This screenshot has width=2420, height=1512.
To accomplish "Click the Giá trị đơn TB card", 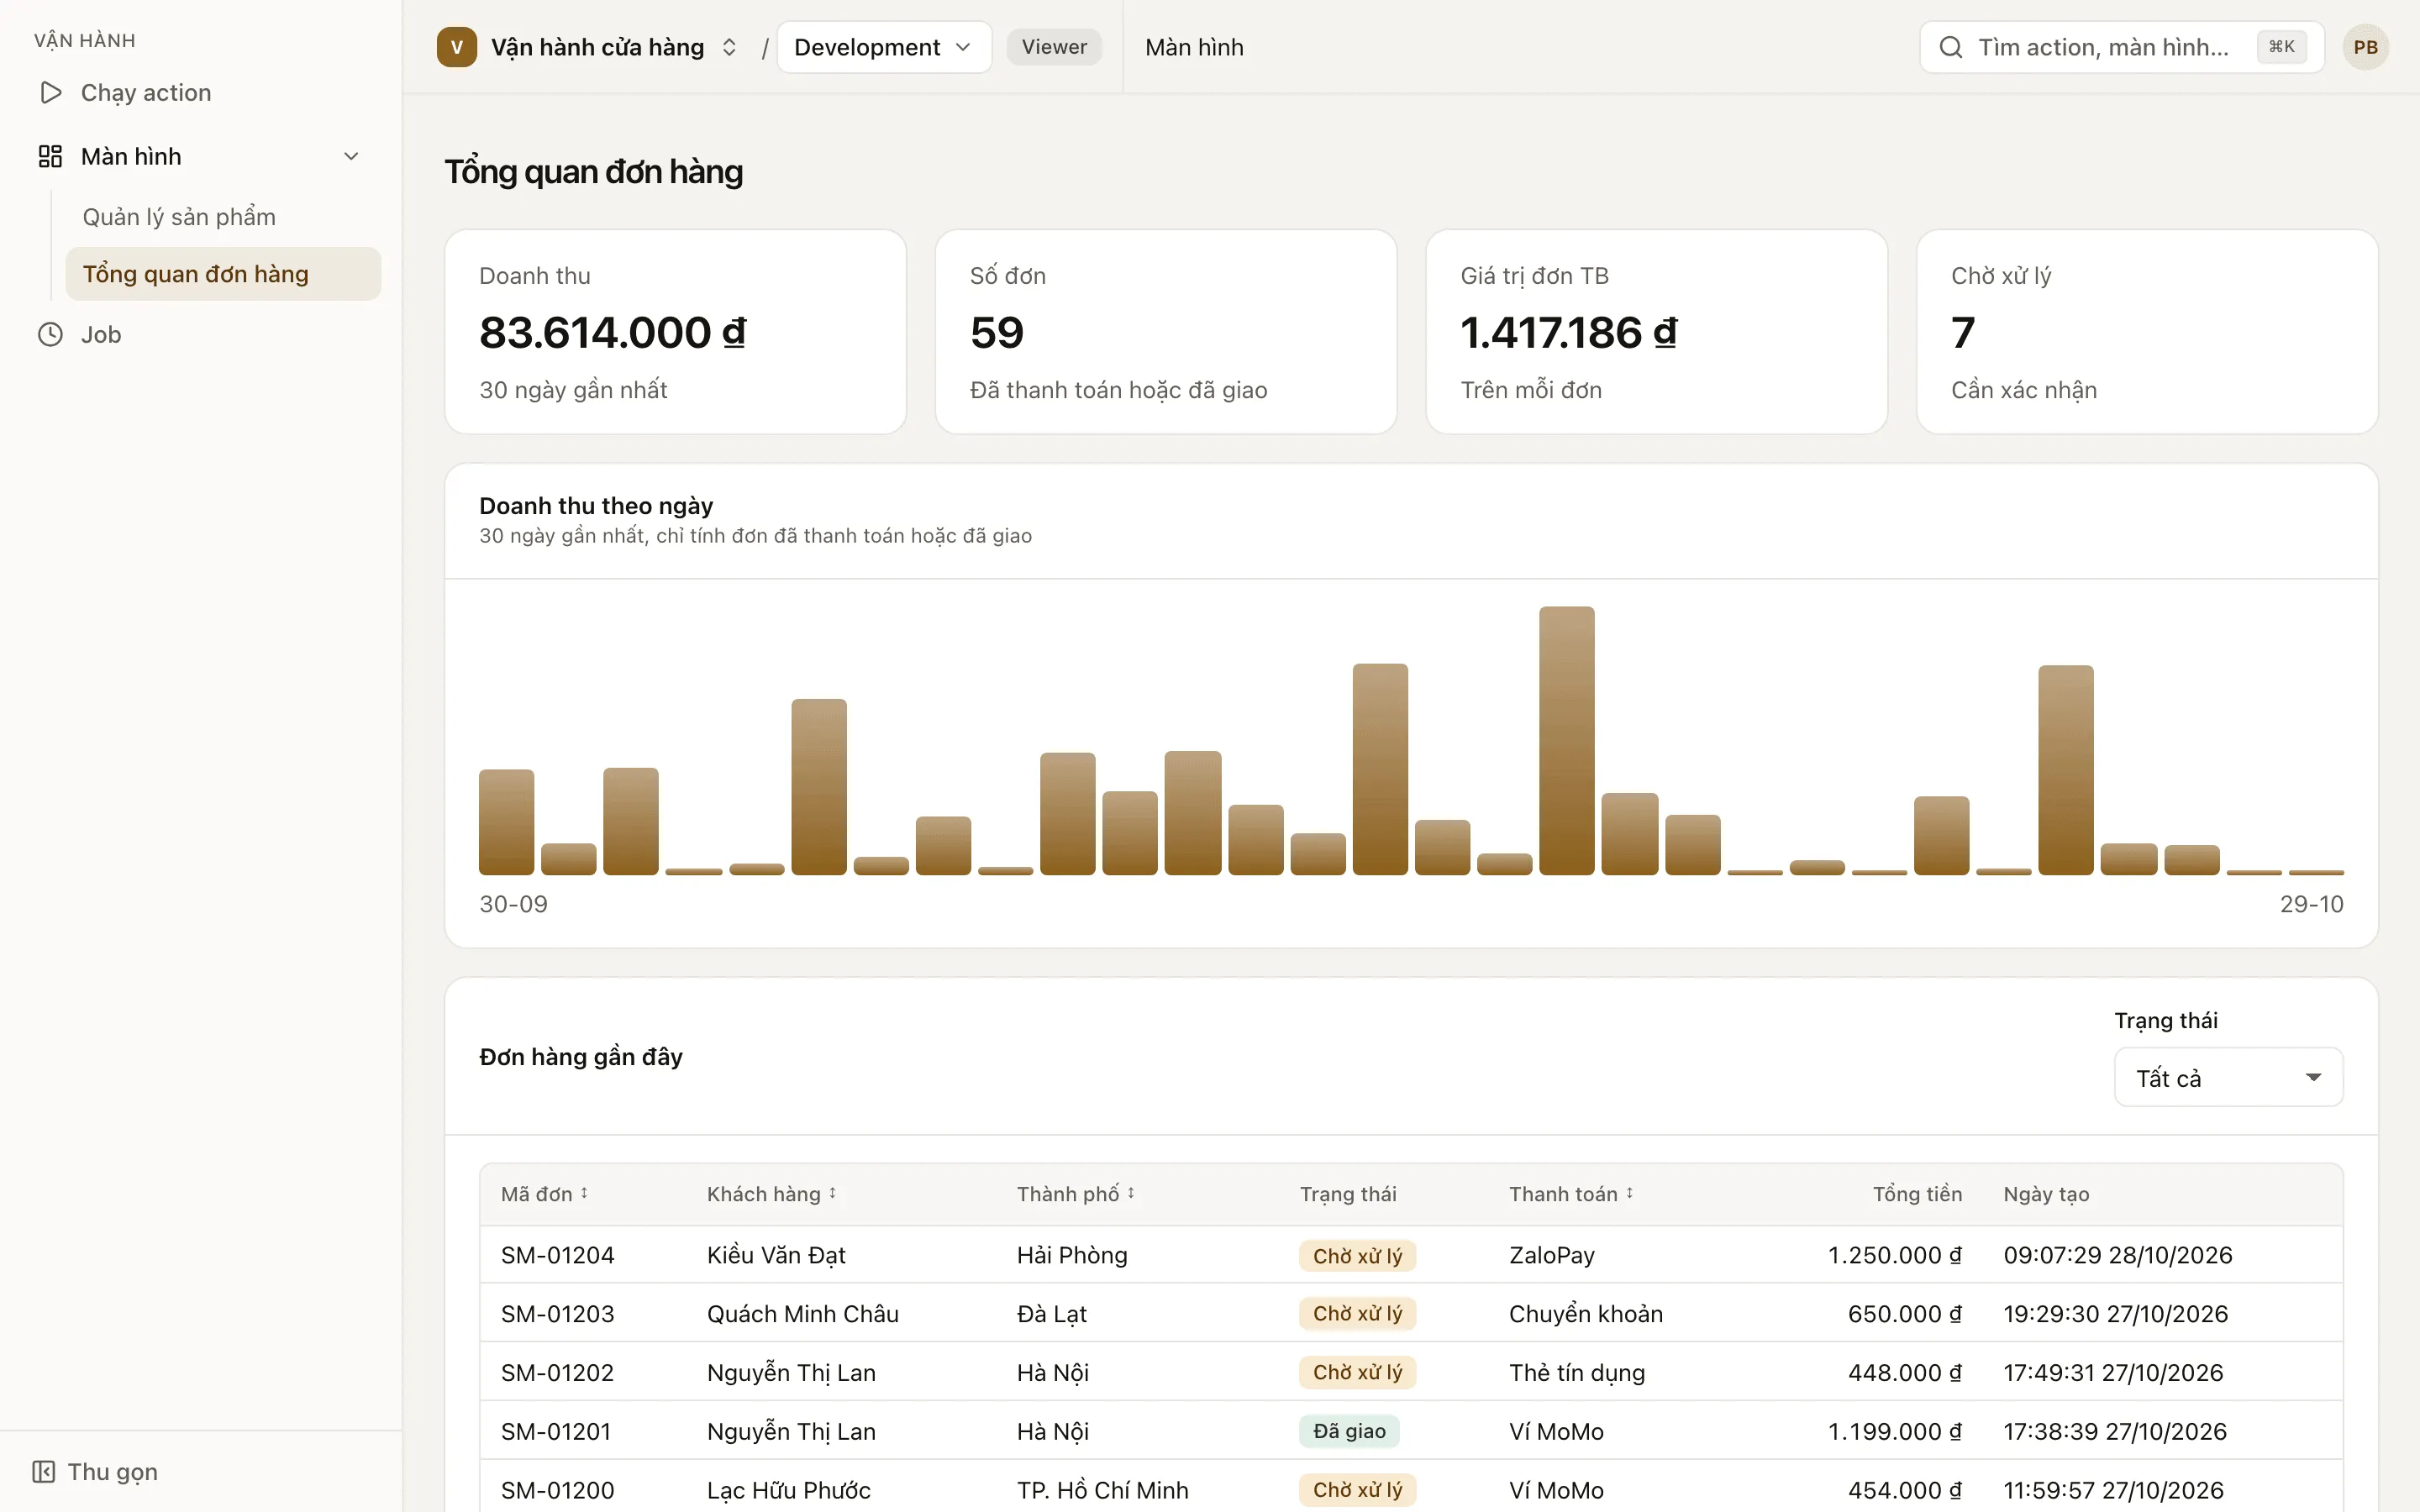I will tap(1656, 332).
